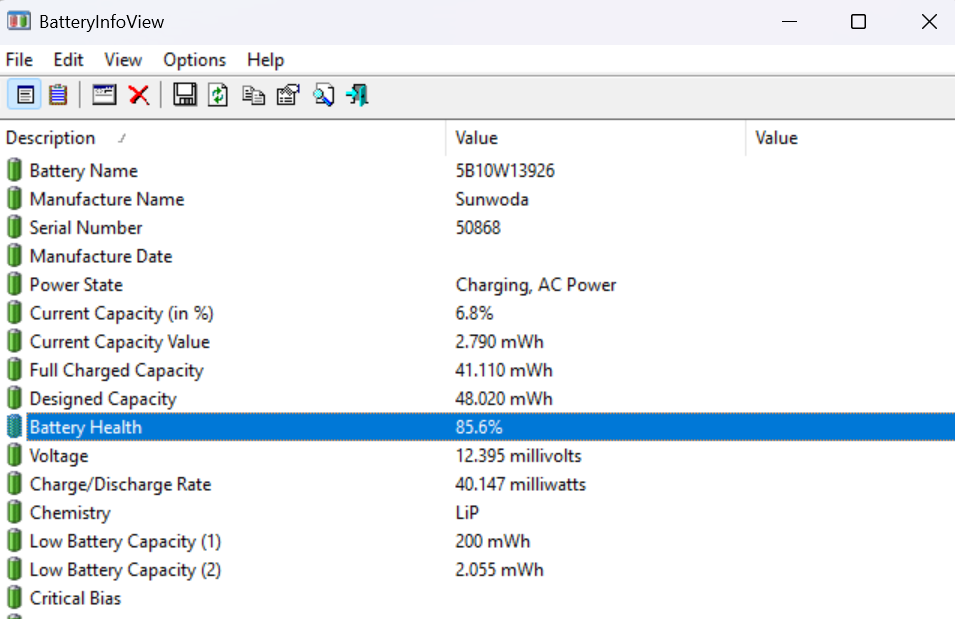
Task: Click the Find magnifier toolbar icon
Action: (x=323, y=95)
